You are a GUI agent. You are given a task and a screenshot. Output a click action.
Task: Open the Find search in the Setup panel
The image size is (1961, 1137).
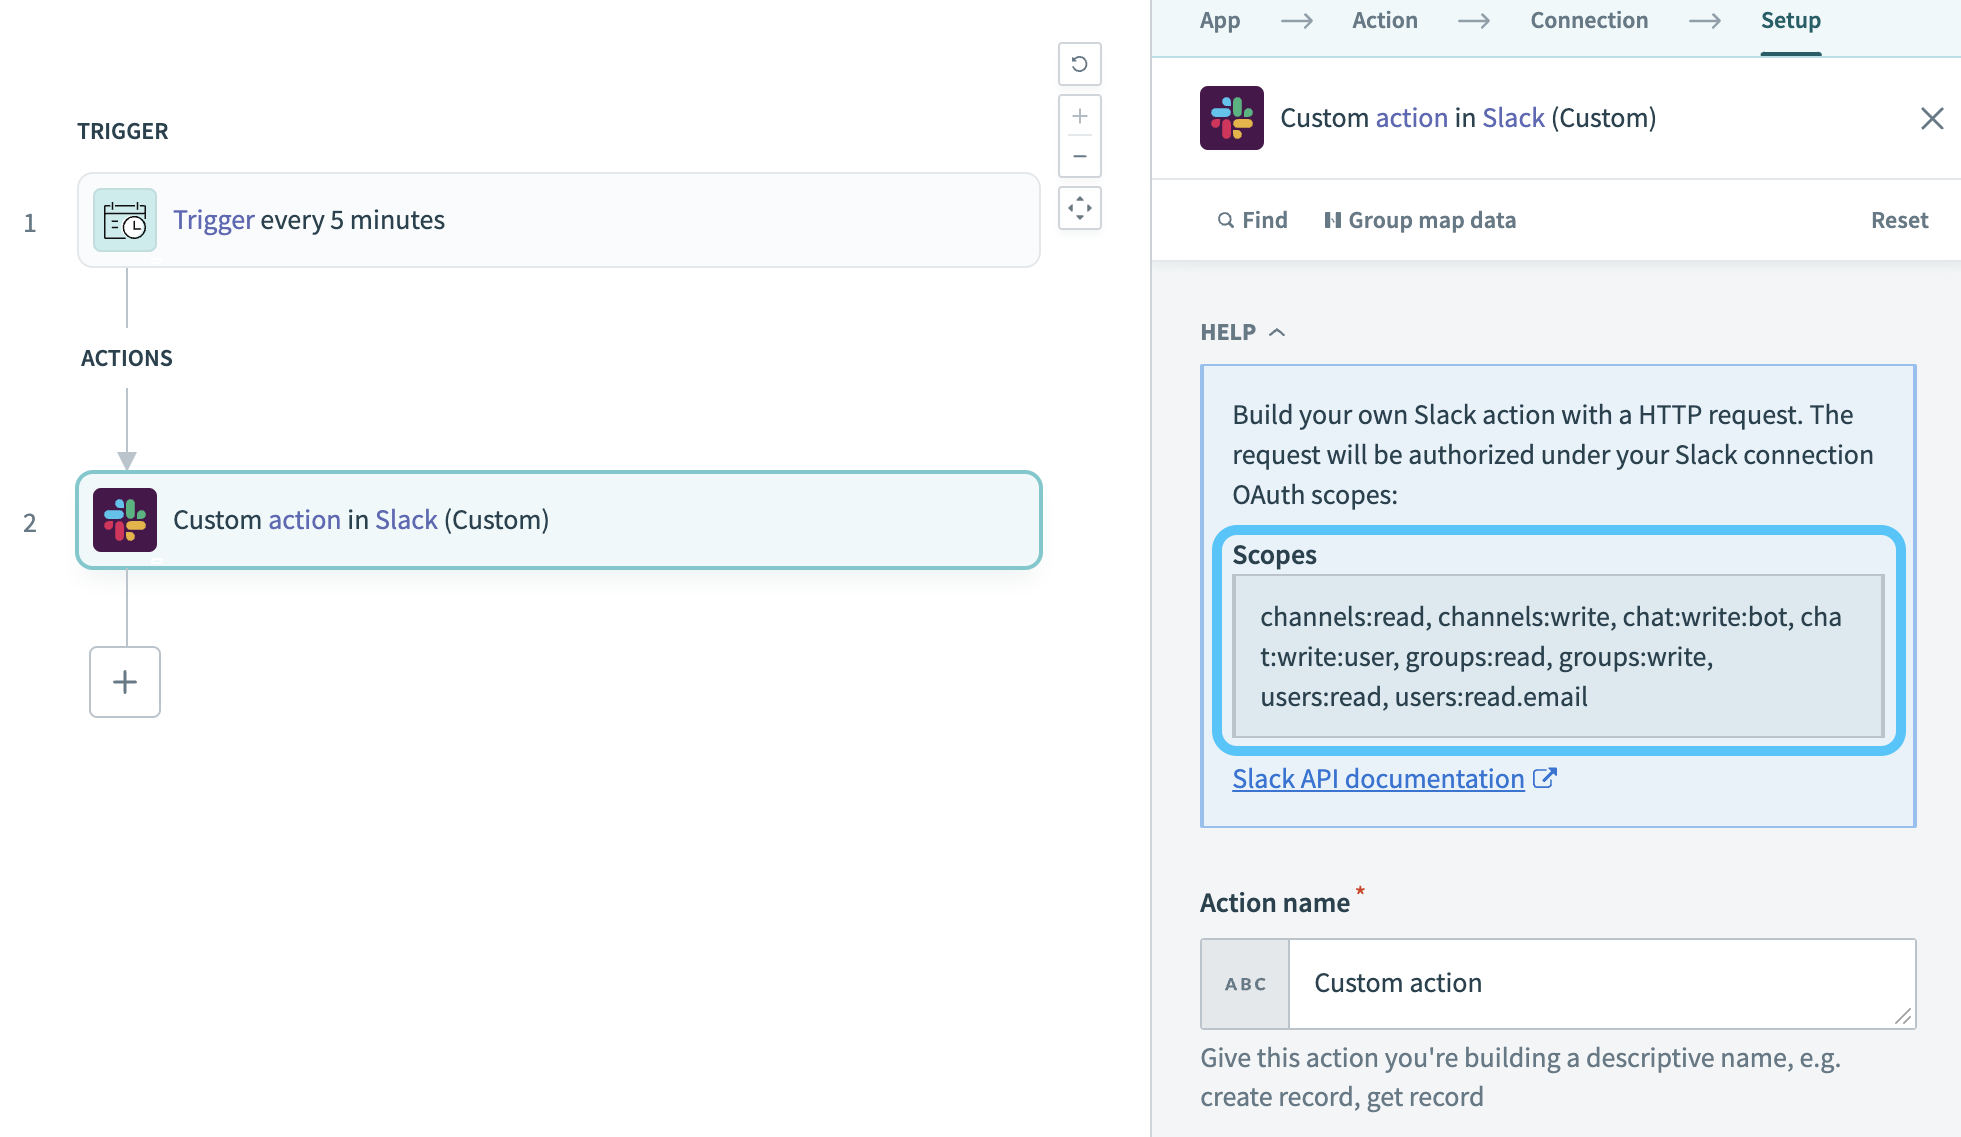(x=1252, y=219)
